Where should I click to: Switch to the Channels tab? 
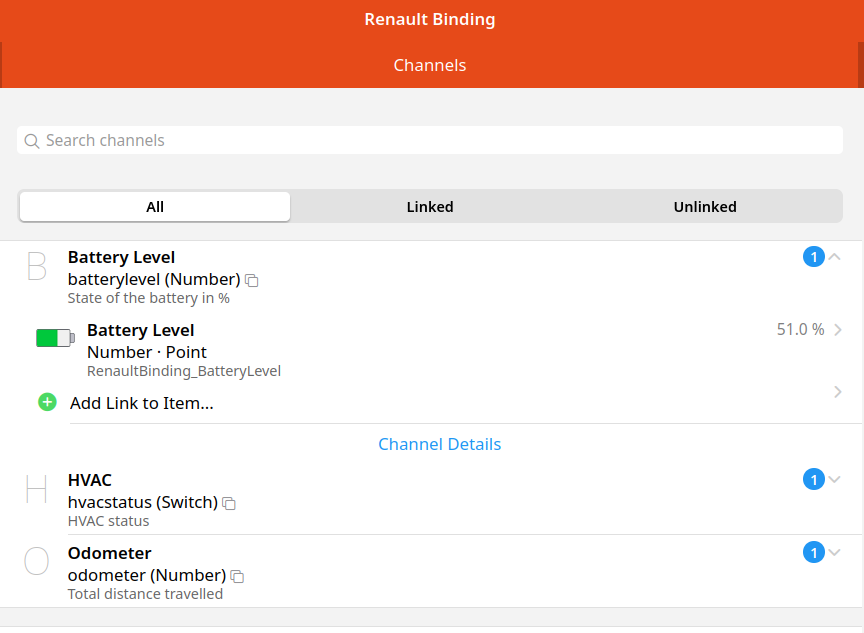[x=430, y=65]
